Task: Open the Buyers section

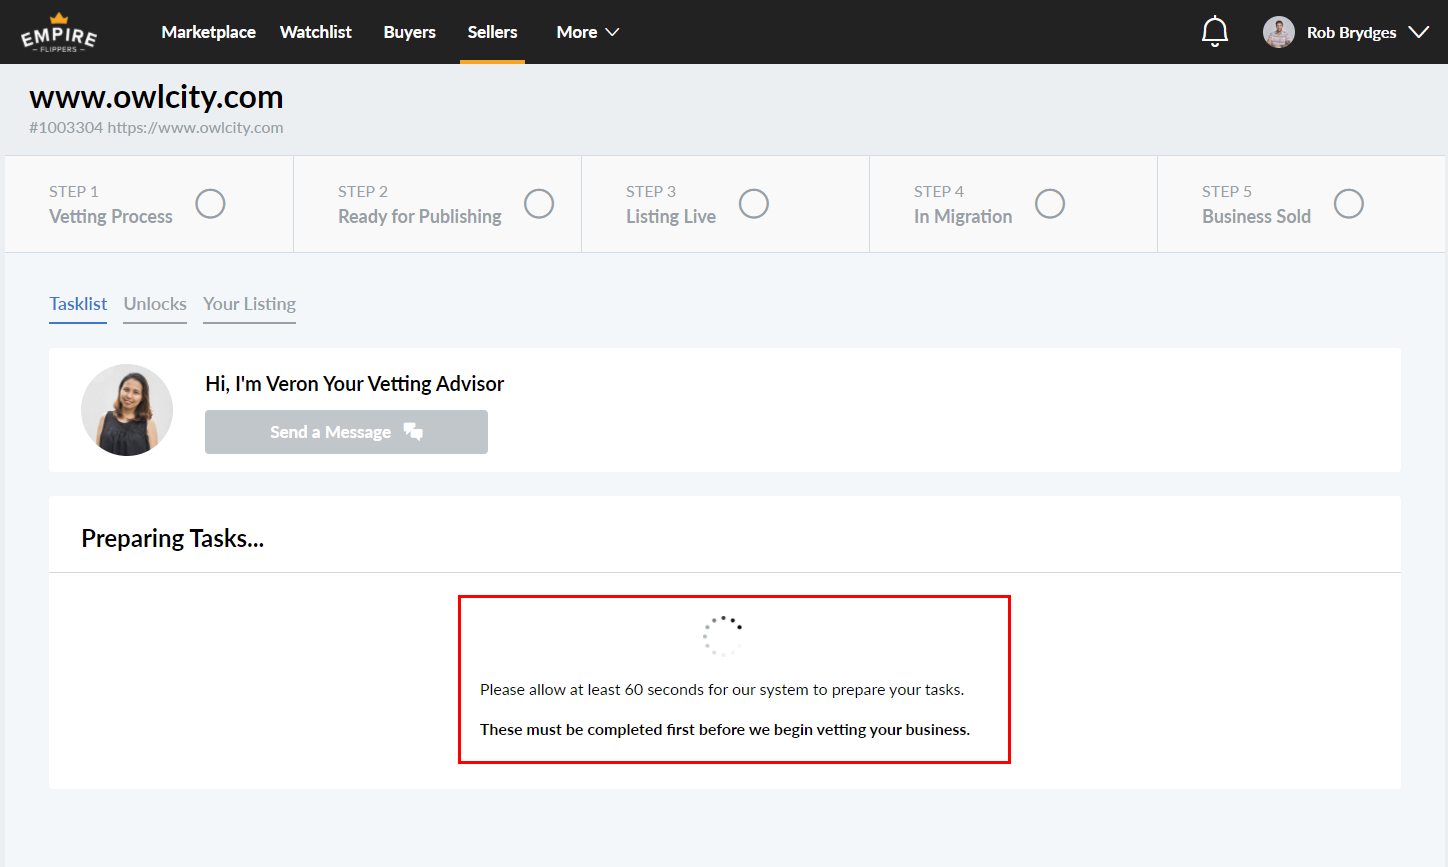Action: click(409, 32)
